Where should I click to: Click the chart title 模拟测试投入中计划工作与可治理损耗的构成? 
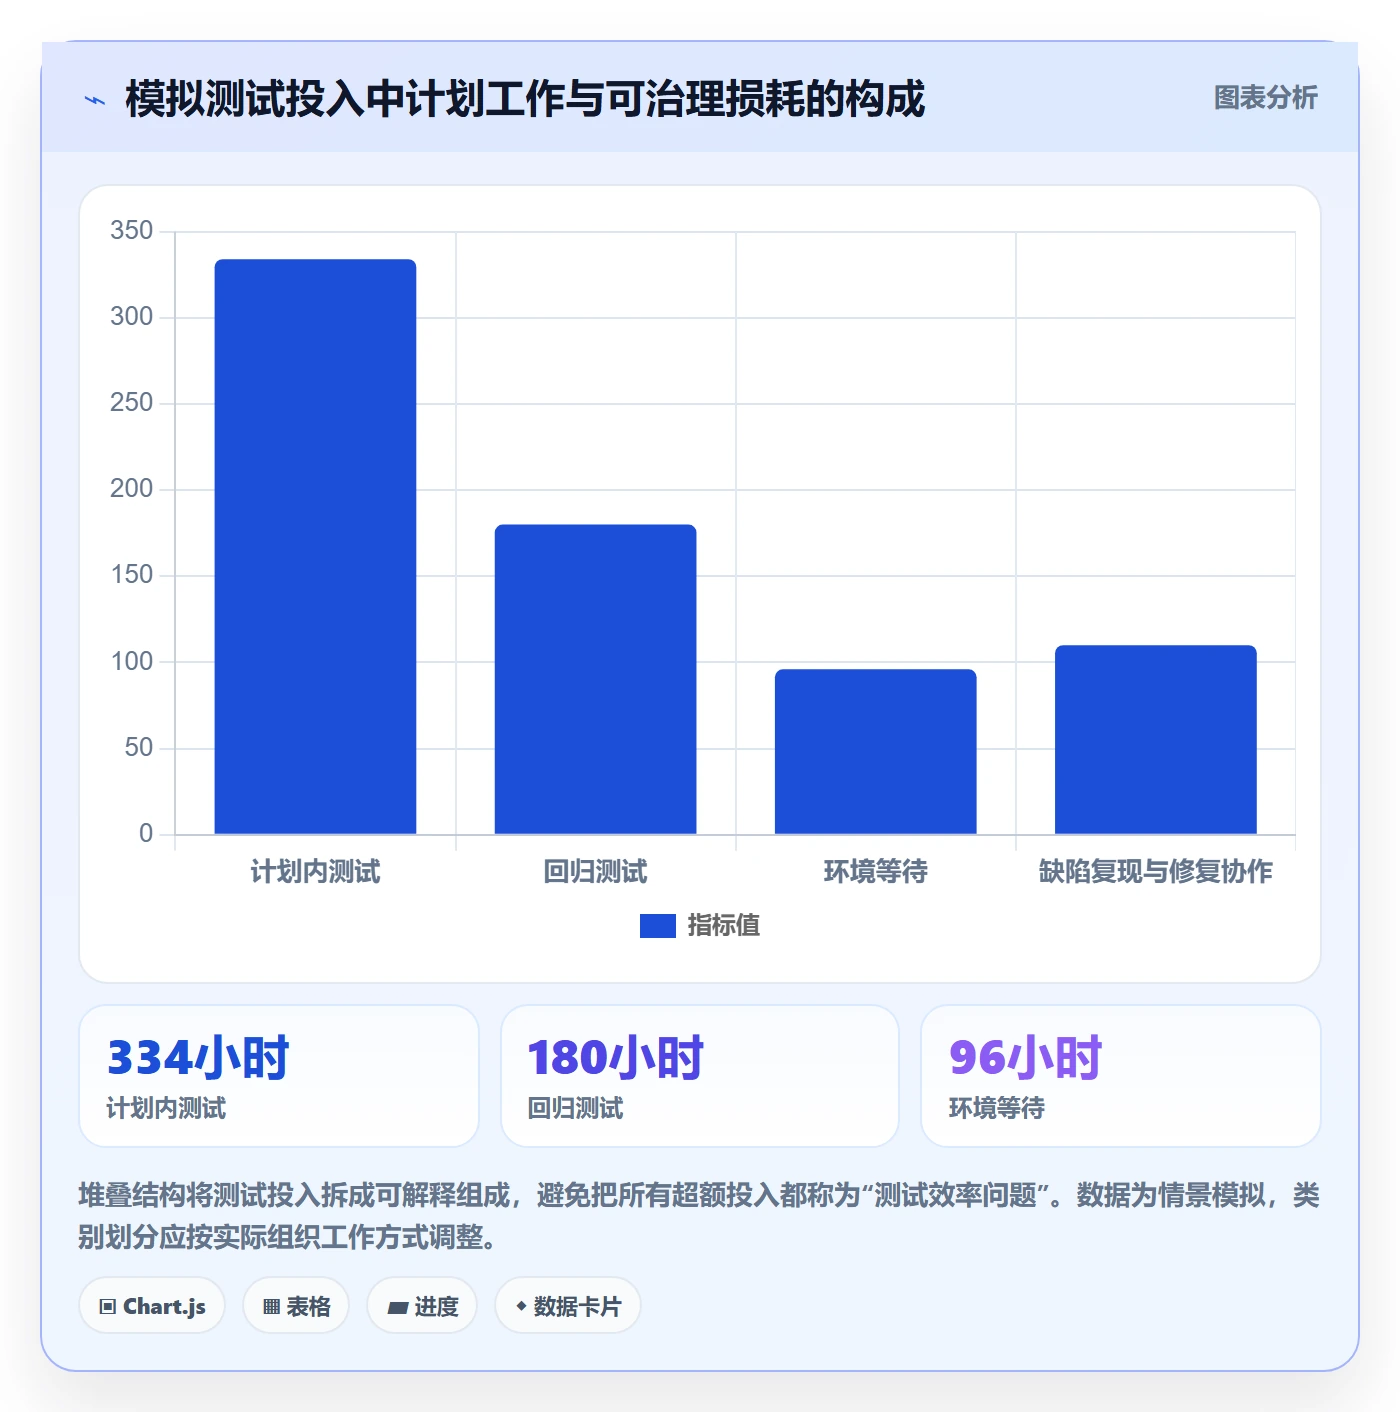525,99
